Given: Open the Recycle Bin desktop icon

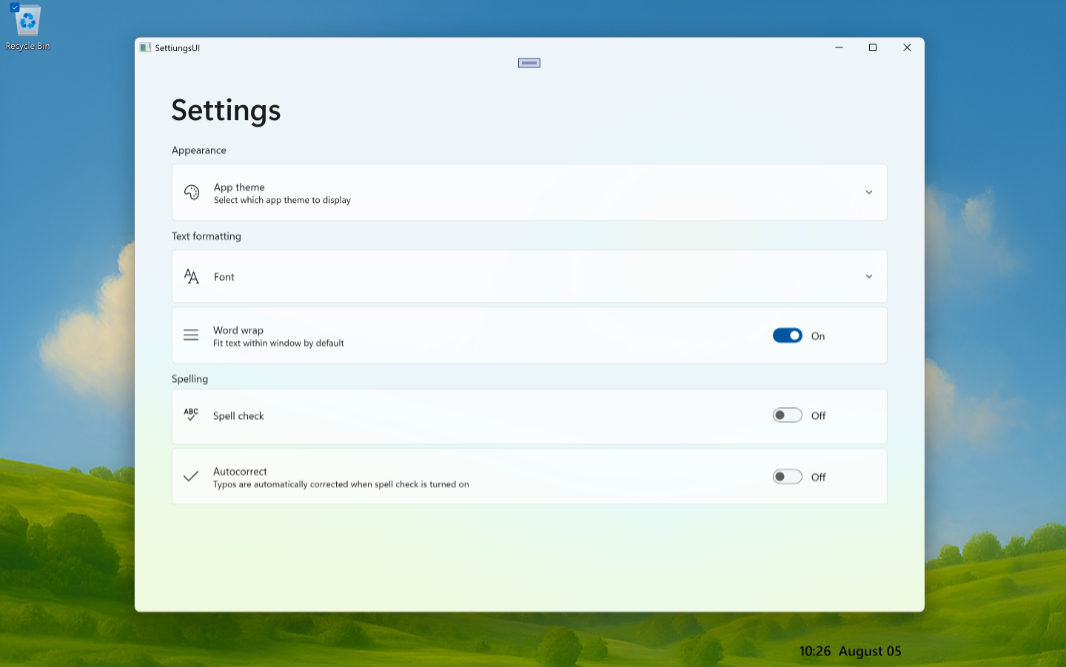Looking at the screenshot, I should 27,26.
